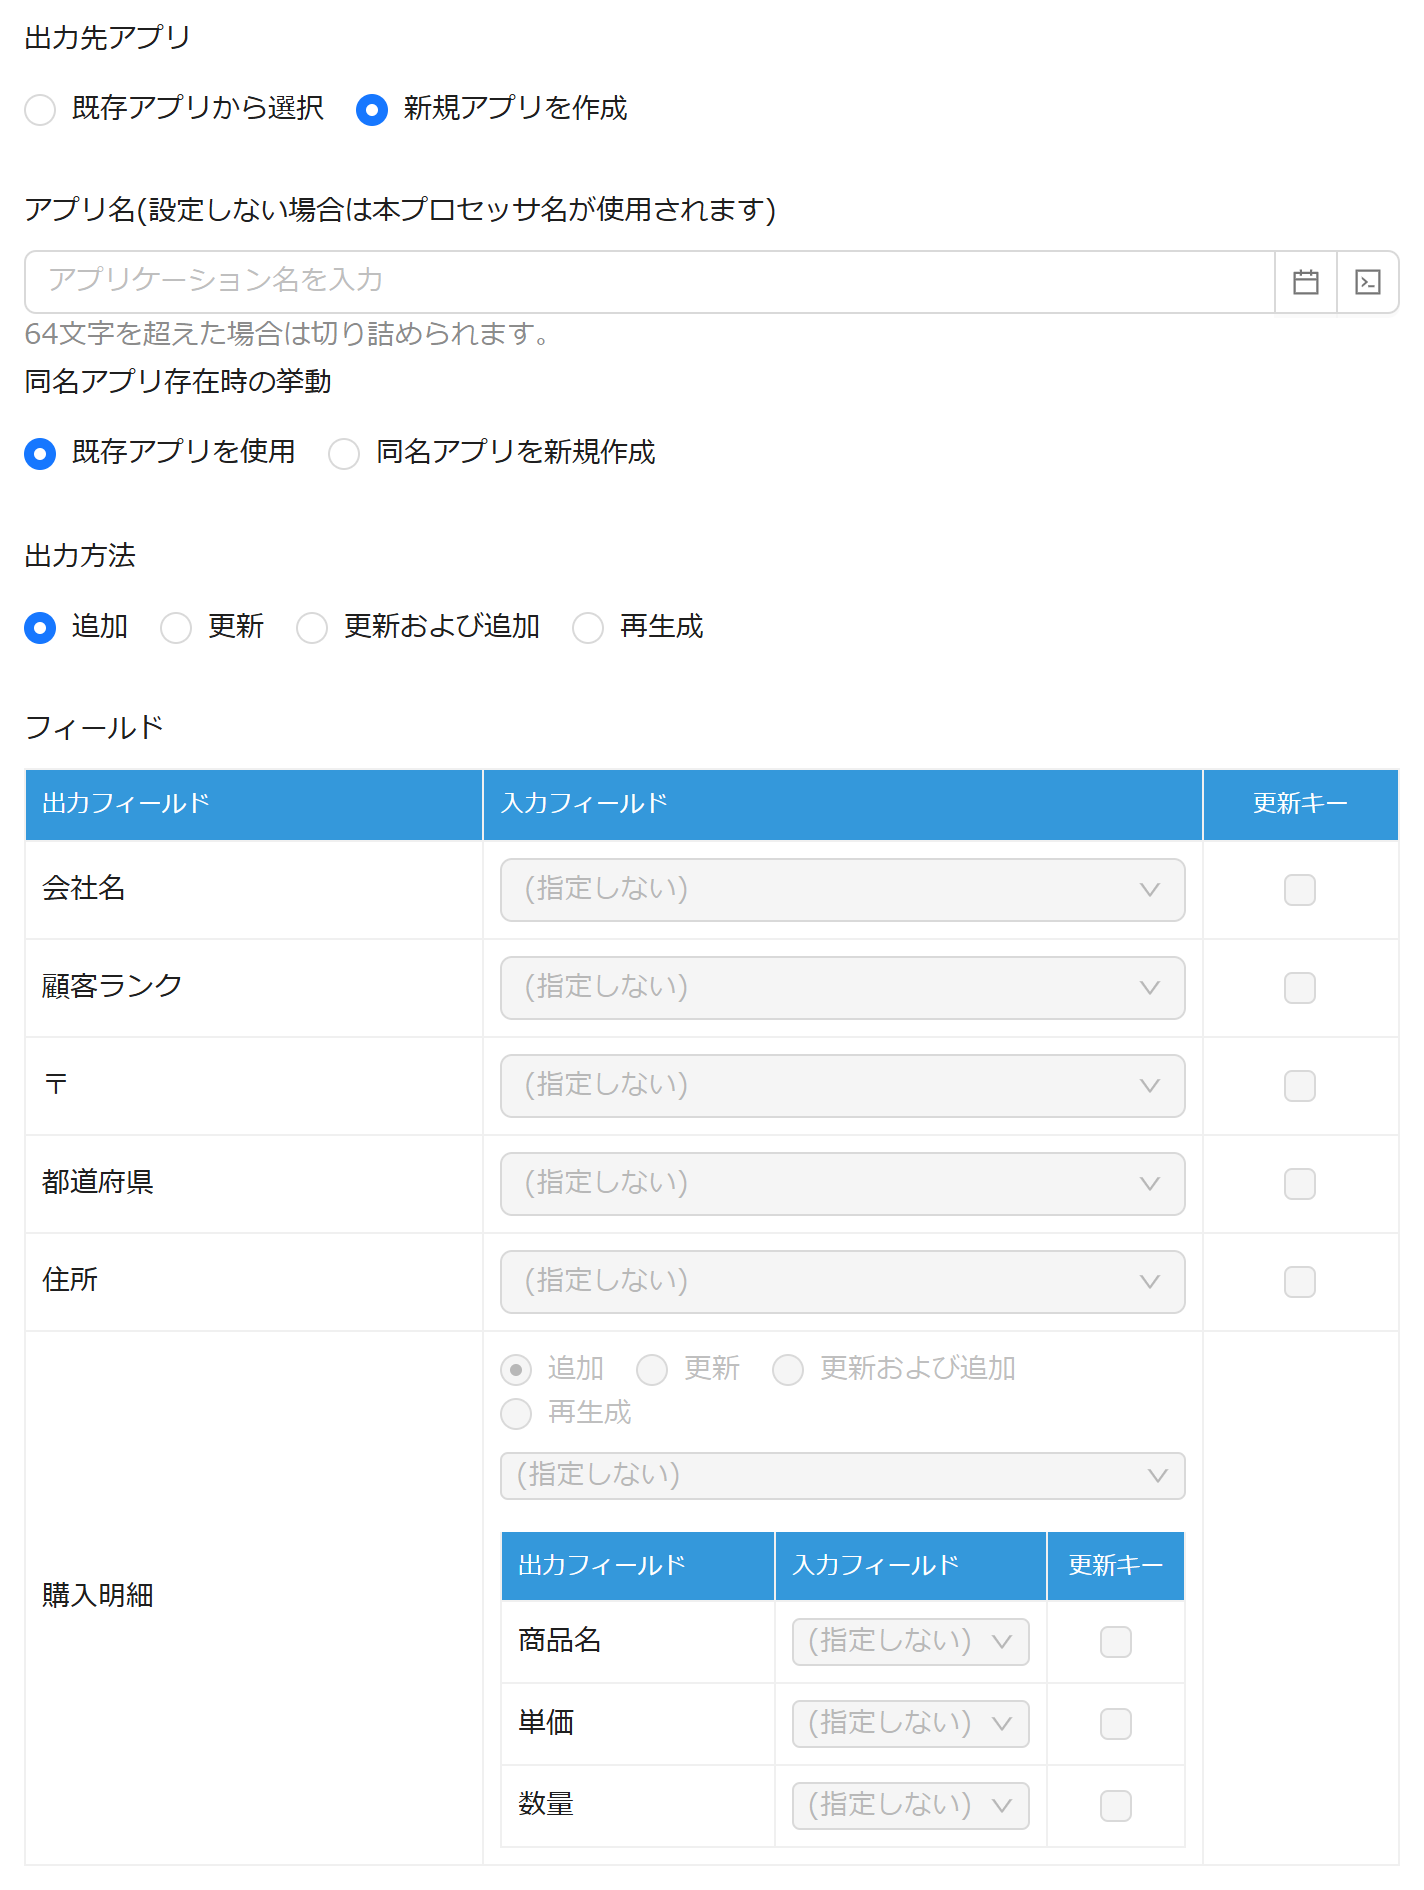Viewport: 1424px width, 1890px height.
Task: Open the input field dropdown for 都道府県
Action: (843, 1184)
